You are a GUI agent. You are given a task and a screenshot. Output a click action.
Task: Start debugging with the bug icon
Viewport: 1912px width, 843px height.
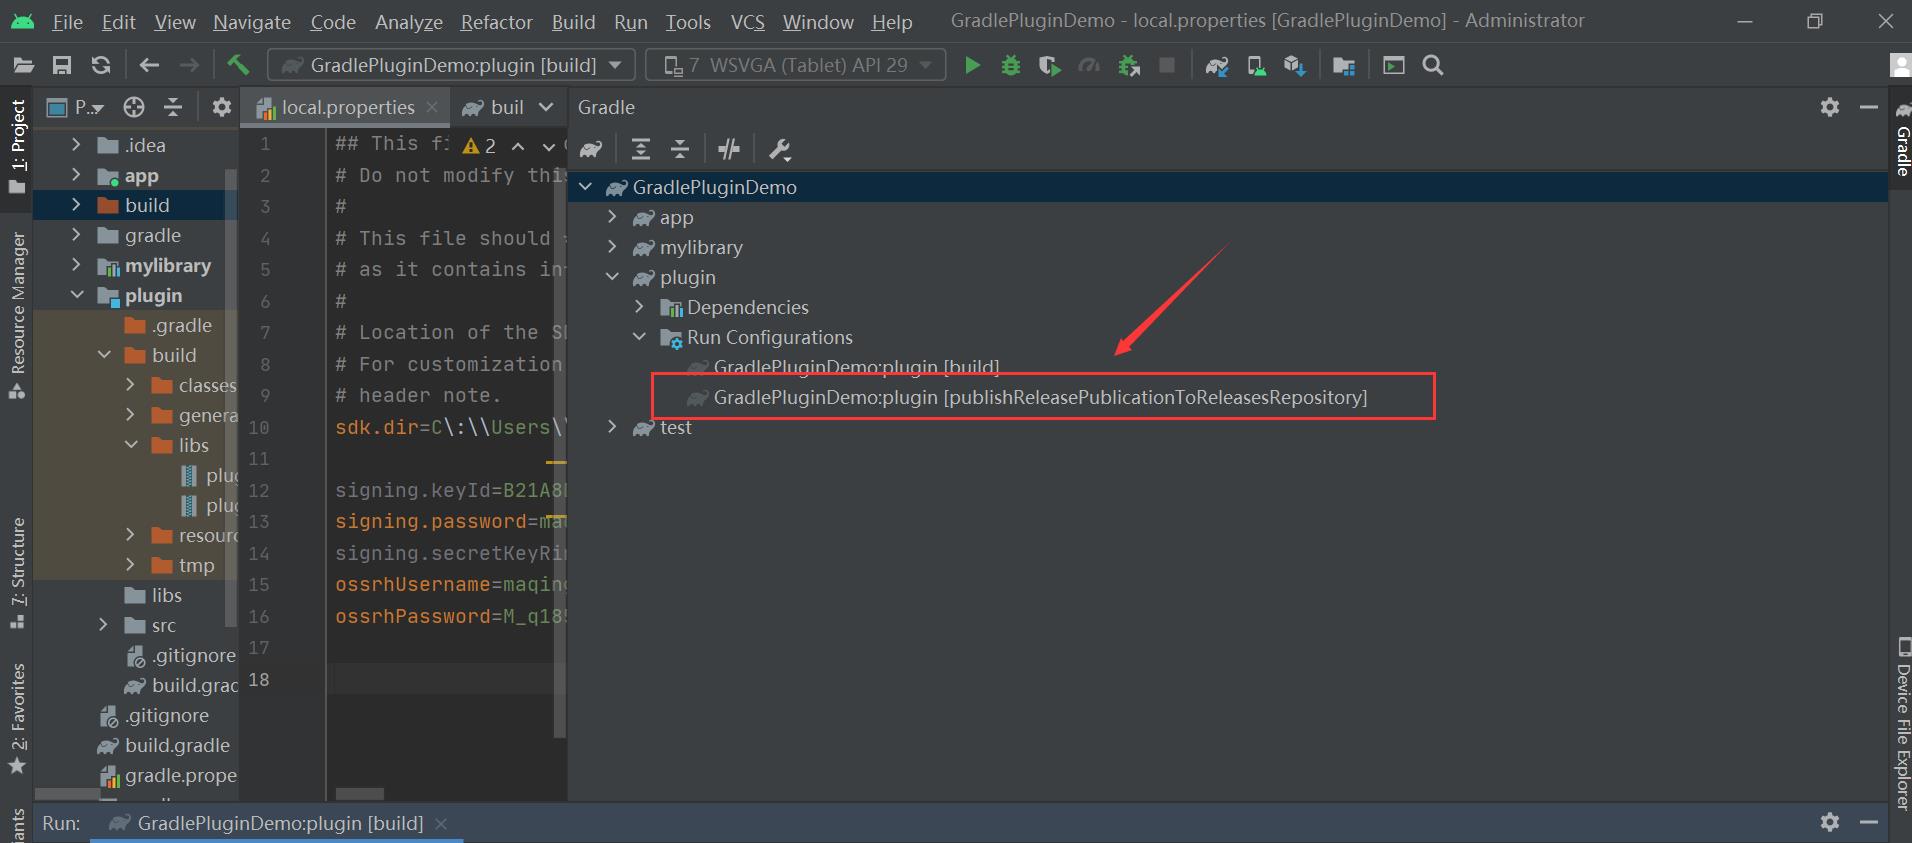click(1011, 66)
